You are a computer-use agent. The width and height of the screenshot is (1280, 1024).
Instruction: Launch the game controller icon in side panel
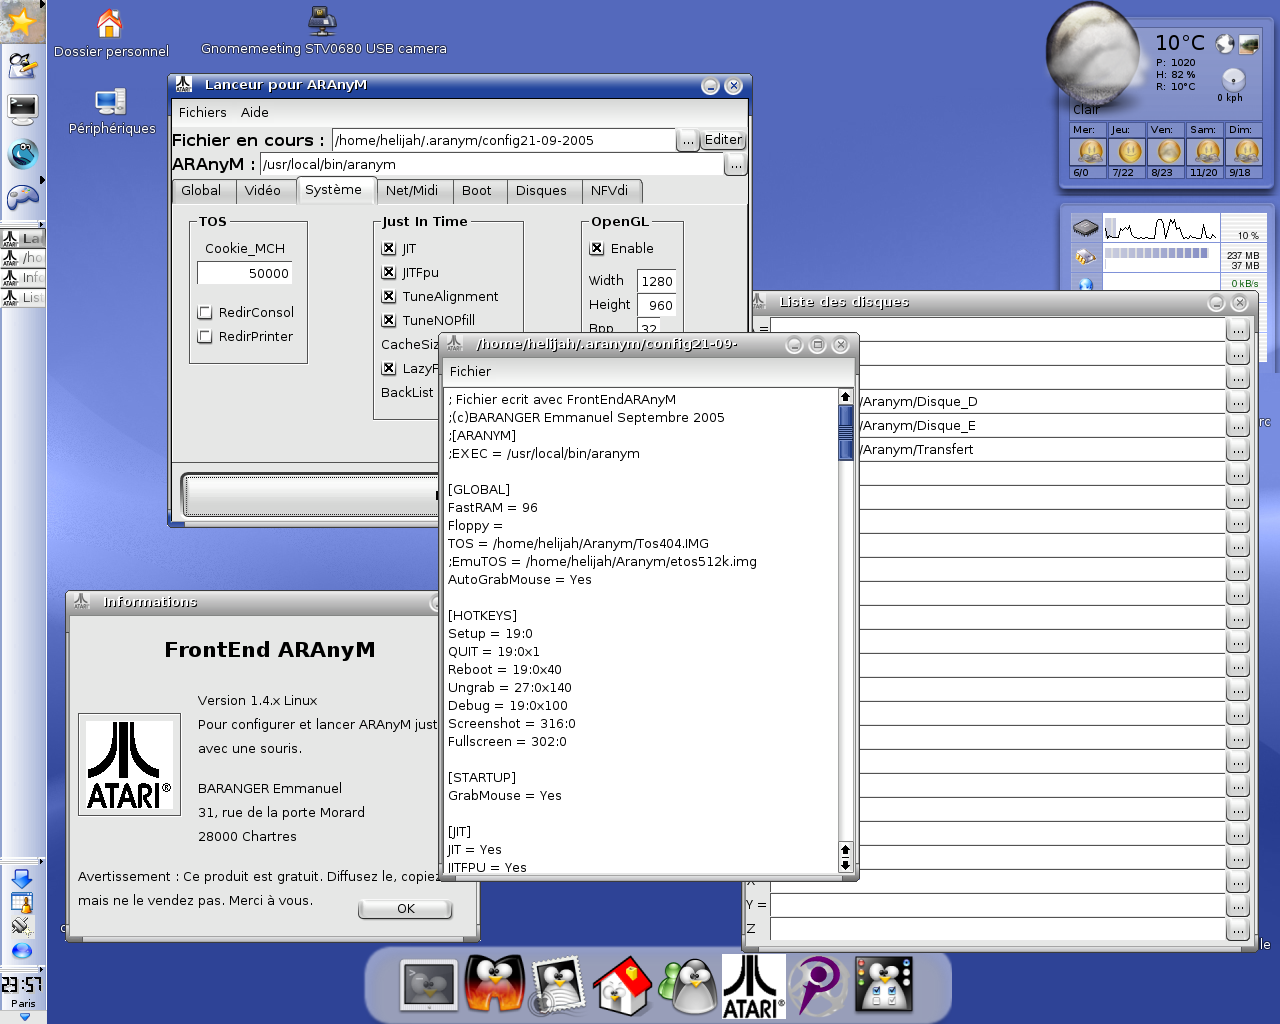(22, 196)
